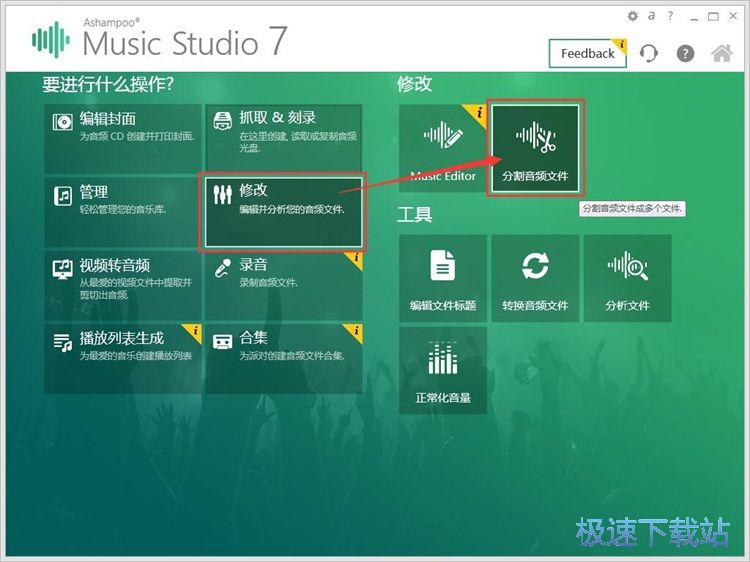The width and height of the screenshot is (750, 562).
Task: Click the microphone icon beside 录音
Action: [222, 268]
